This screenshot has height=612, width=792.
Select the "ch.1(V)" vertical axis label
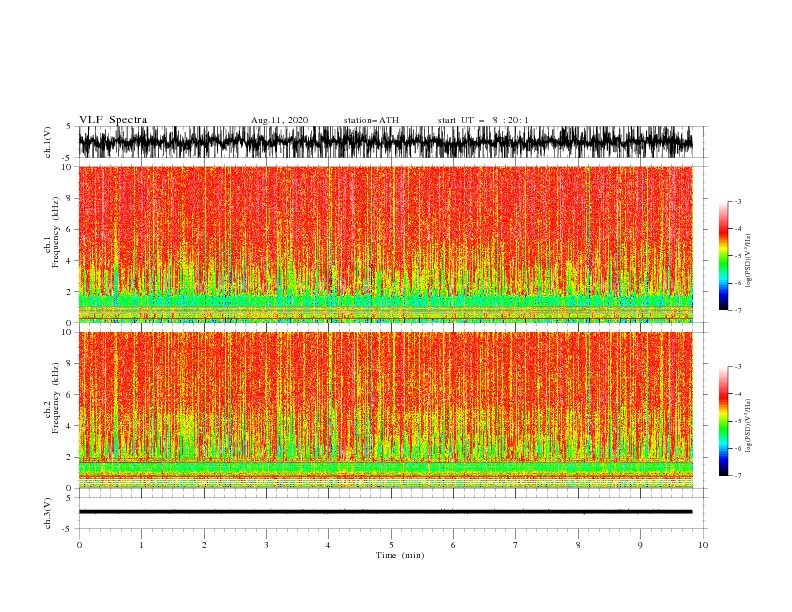tap(48, 142)
